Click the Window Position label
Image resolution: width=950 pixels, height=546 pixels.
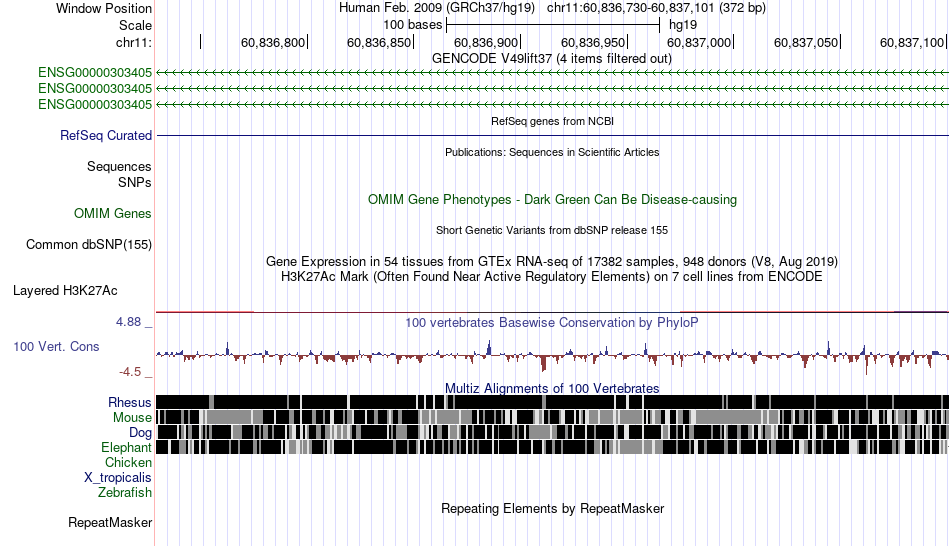(104, 8)
